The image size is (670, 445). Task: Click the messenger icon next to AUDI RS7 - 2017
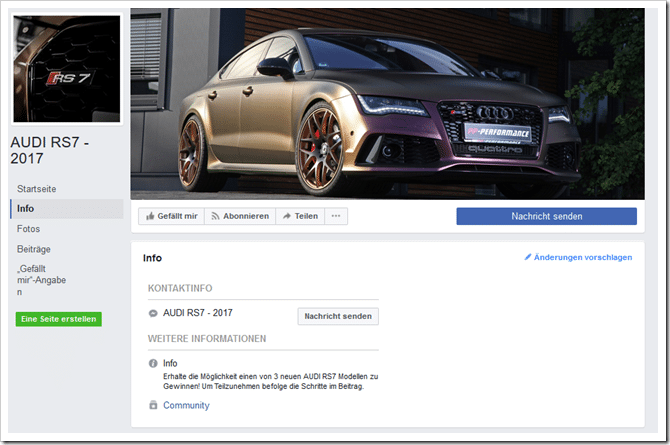click(153, 313)
